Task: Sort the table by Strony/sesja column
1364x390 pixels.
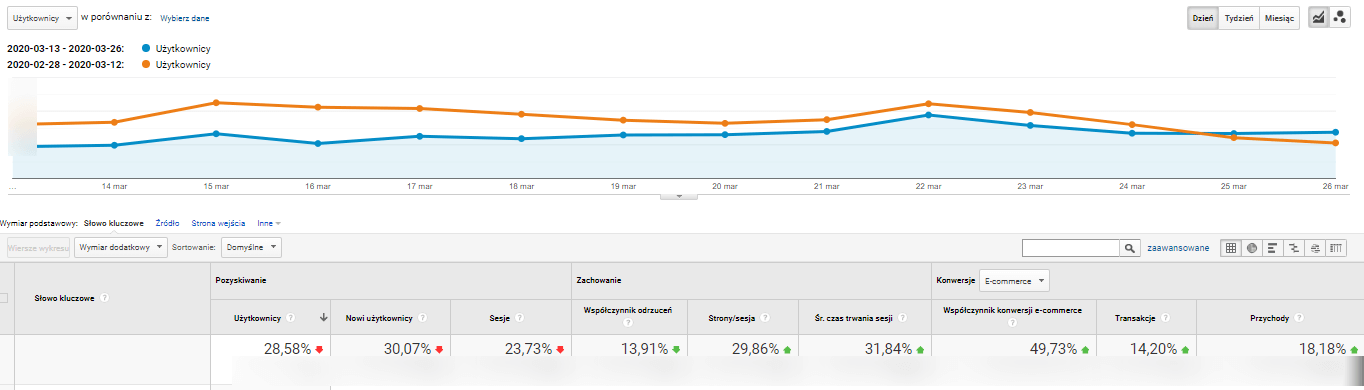Action: click(x=732, y=317)
